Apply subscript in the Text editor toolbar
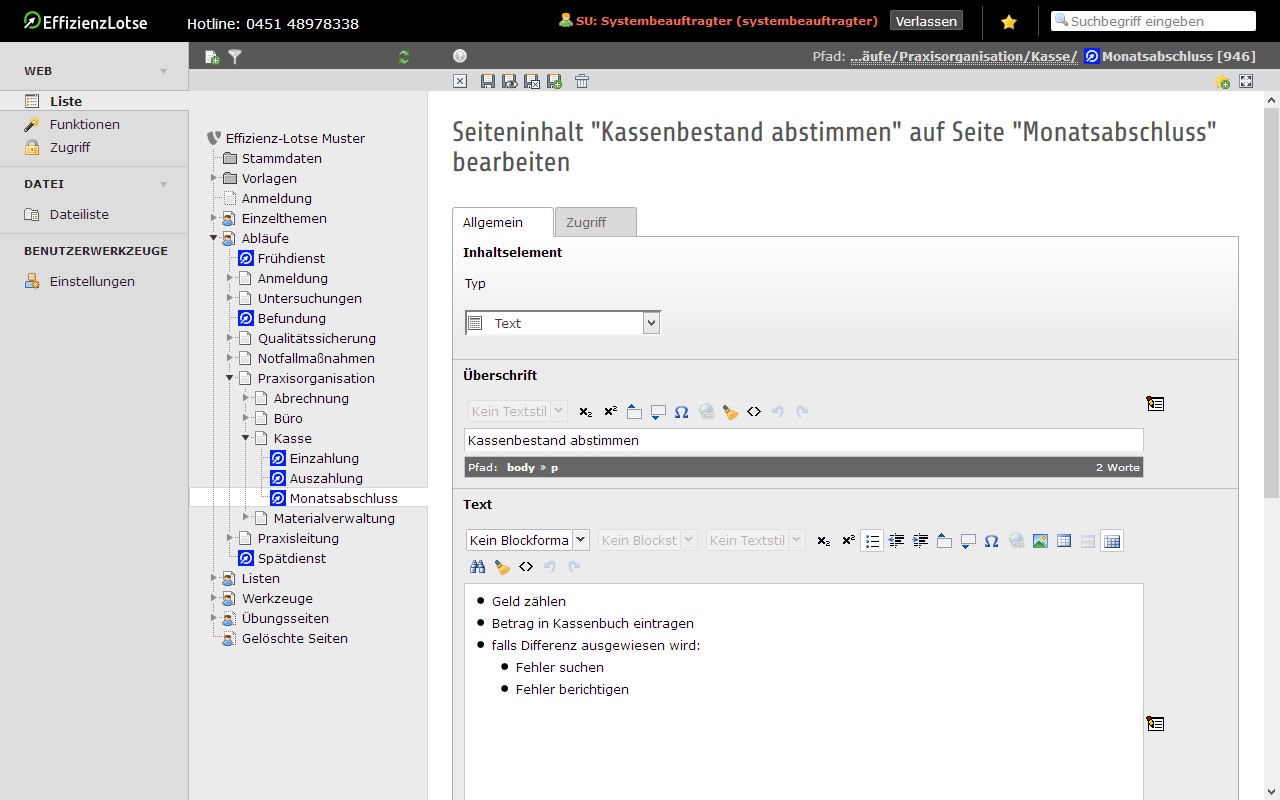Screen dimensions: 1280x800 [824, 541]
